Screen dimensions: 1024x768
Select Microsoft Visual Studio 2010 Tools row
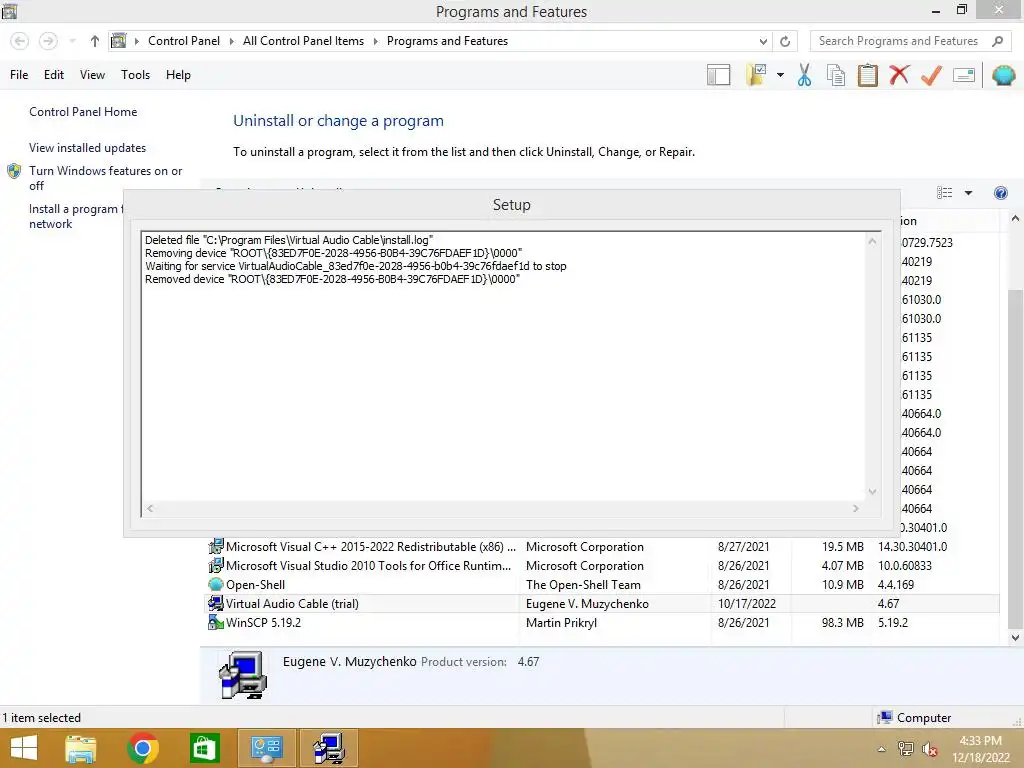pyautogui.click(x=600, y=566)
